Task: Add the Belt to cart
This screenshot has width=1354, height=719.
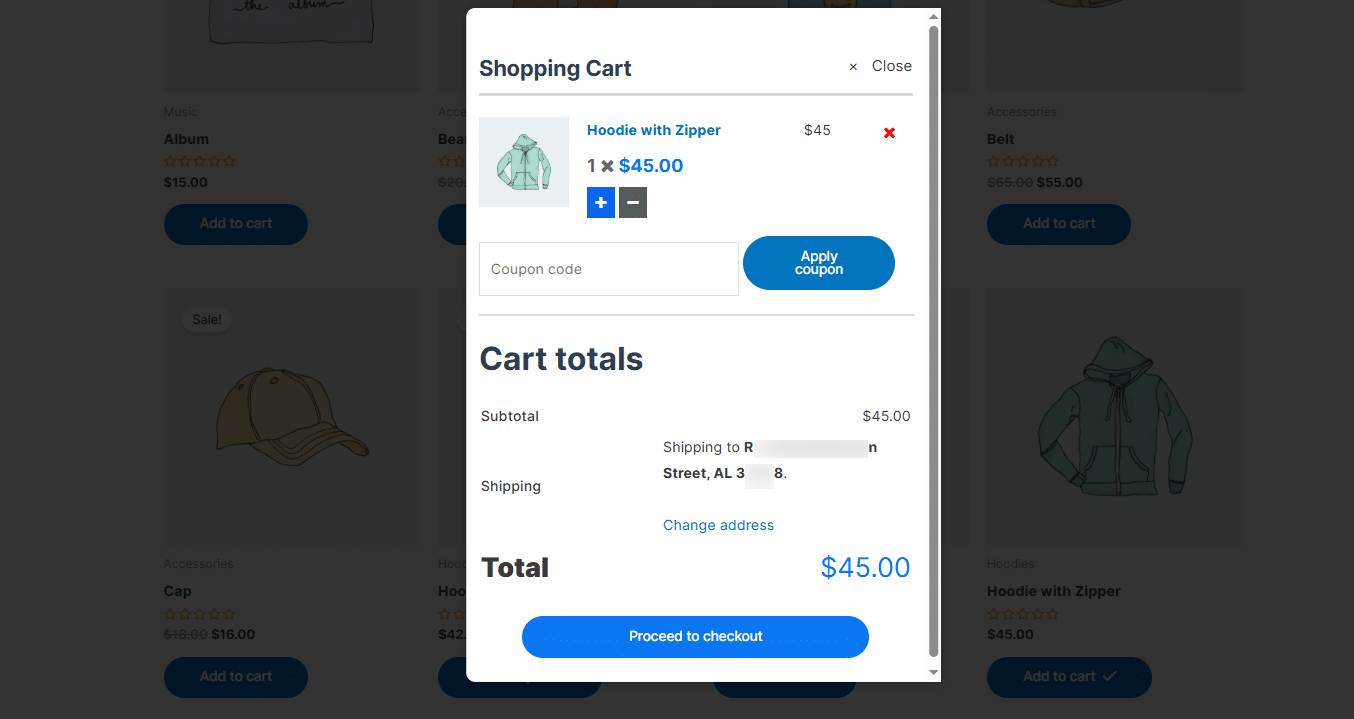Action: tap(1059, 224)
